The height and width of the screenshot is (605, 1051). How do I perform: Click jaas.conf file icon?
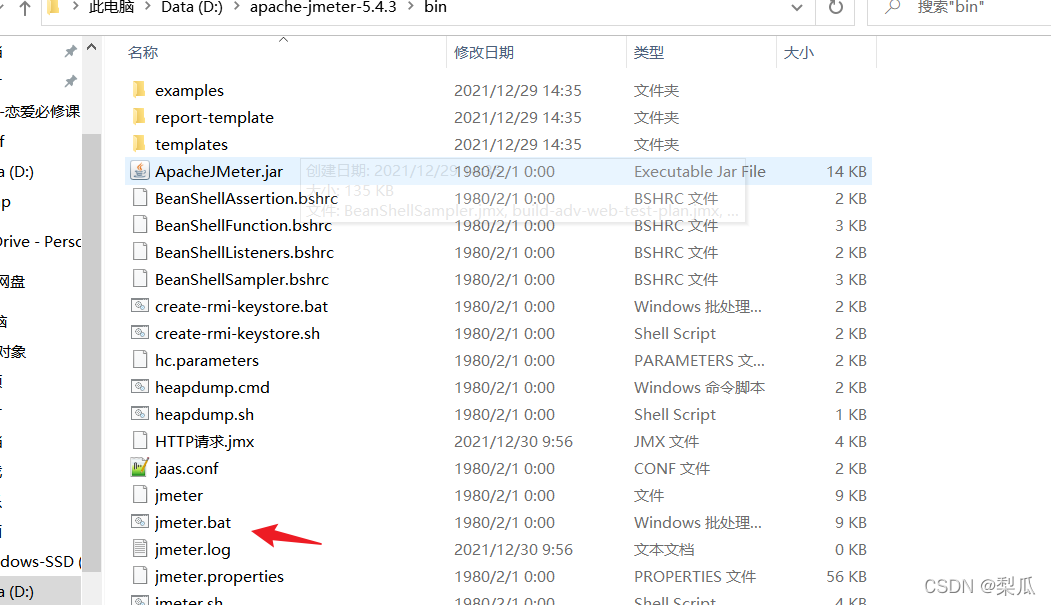tap(139, 468)
